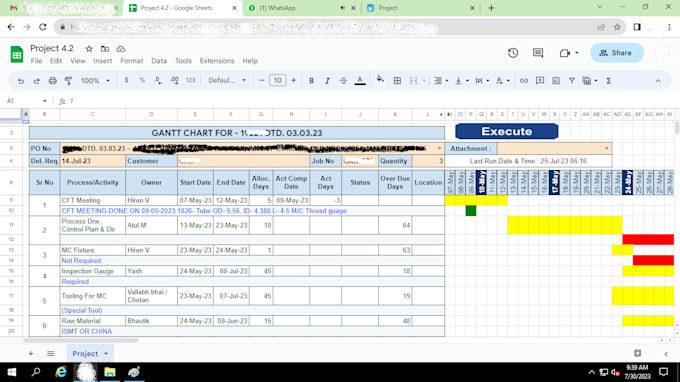Image resolution: width=680 pixels, height=382 pixels.
Task: Expand hidden columns arrow near column L
Action: tap(441, 114)
